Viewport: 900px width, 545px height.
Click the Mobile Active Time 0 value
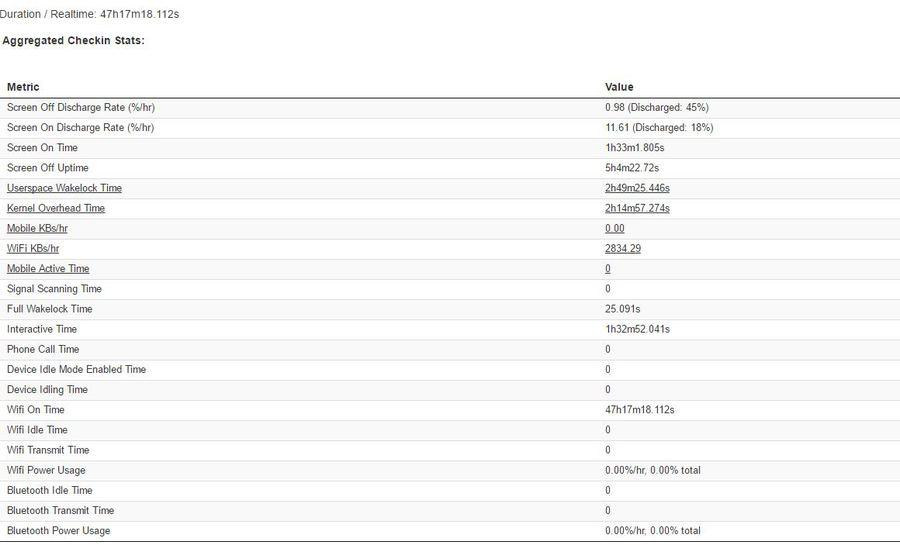[608, 268]
